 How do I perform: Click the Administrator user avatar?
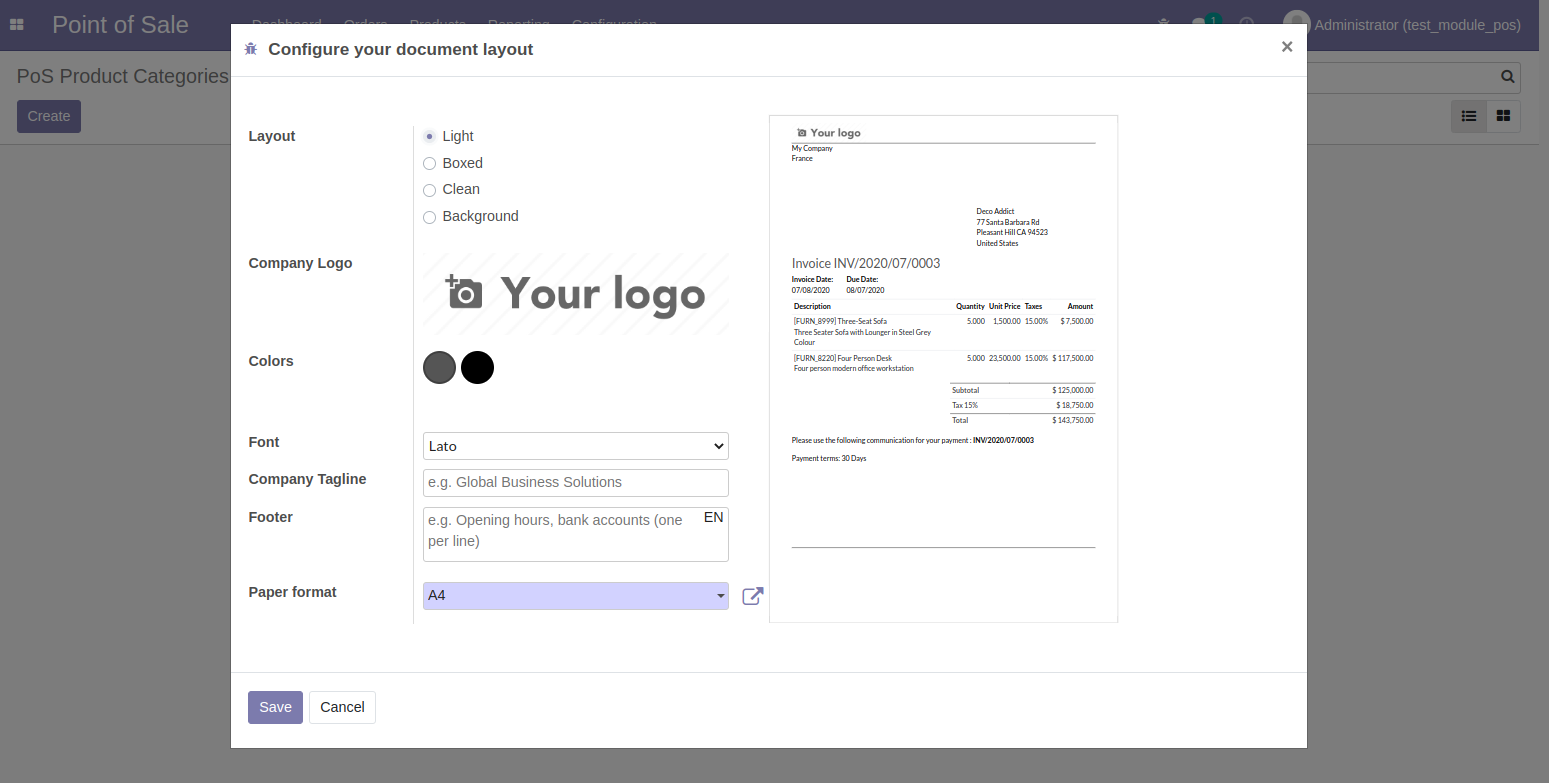point(1296,25)
